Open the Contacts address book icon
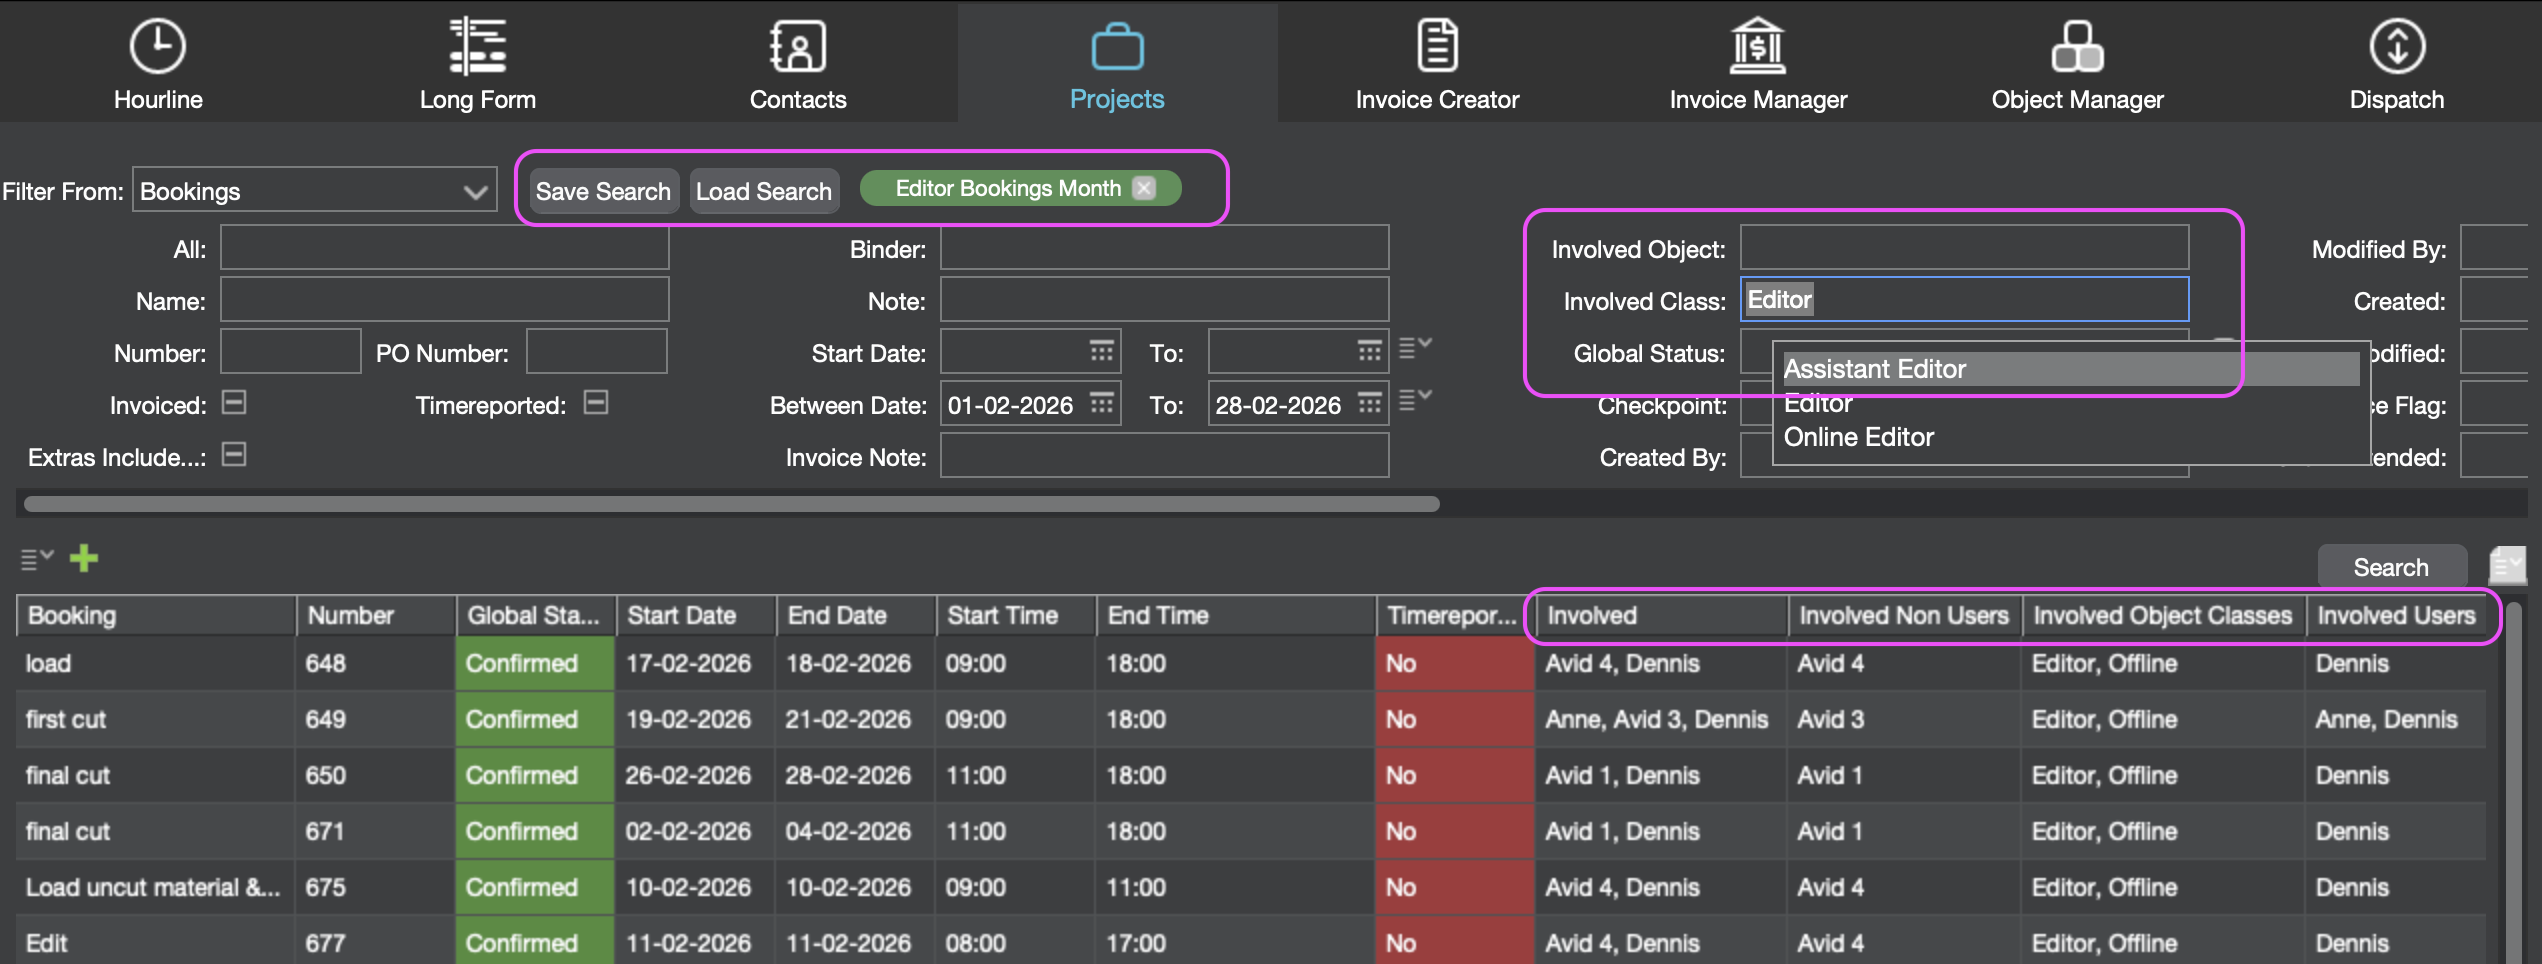This screenshot has width=2542, height=964. coord(797,47)
